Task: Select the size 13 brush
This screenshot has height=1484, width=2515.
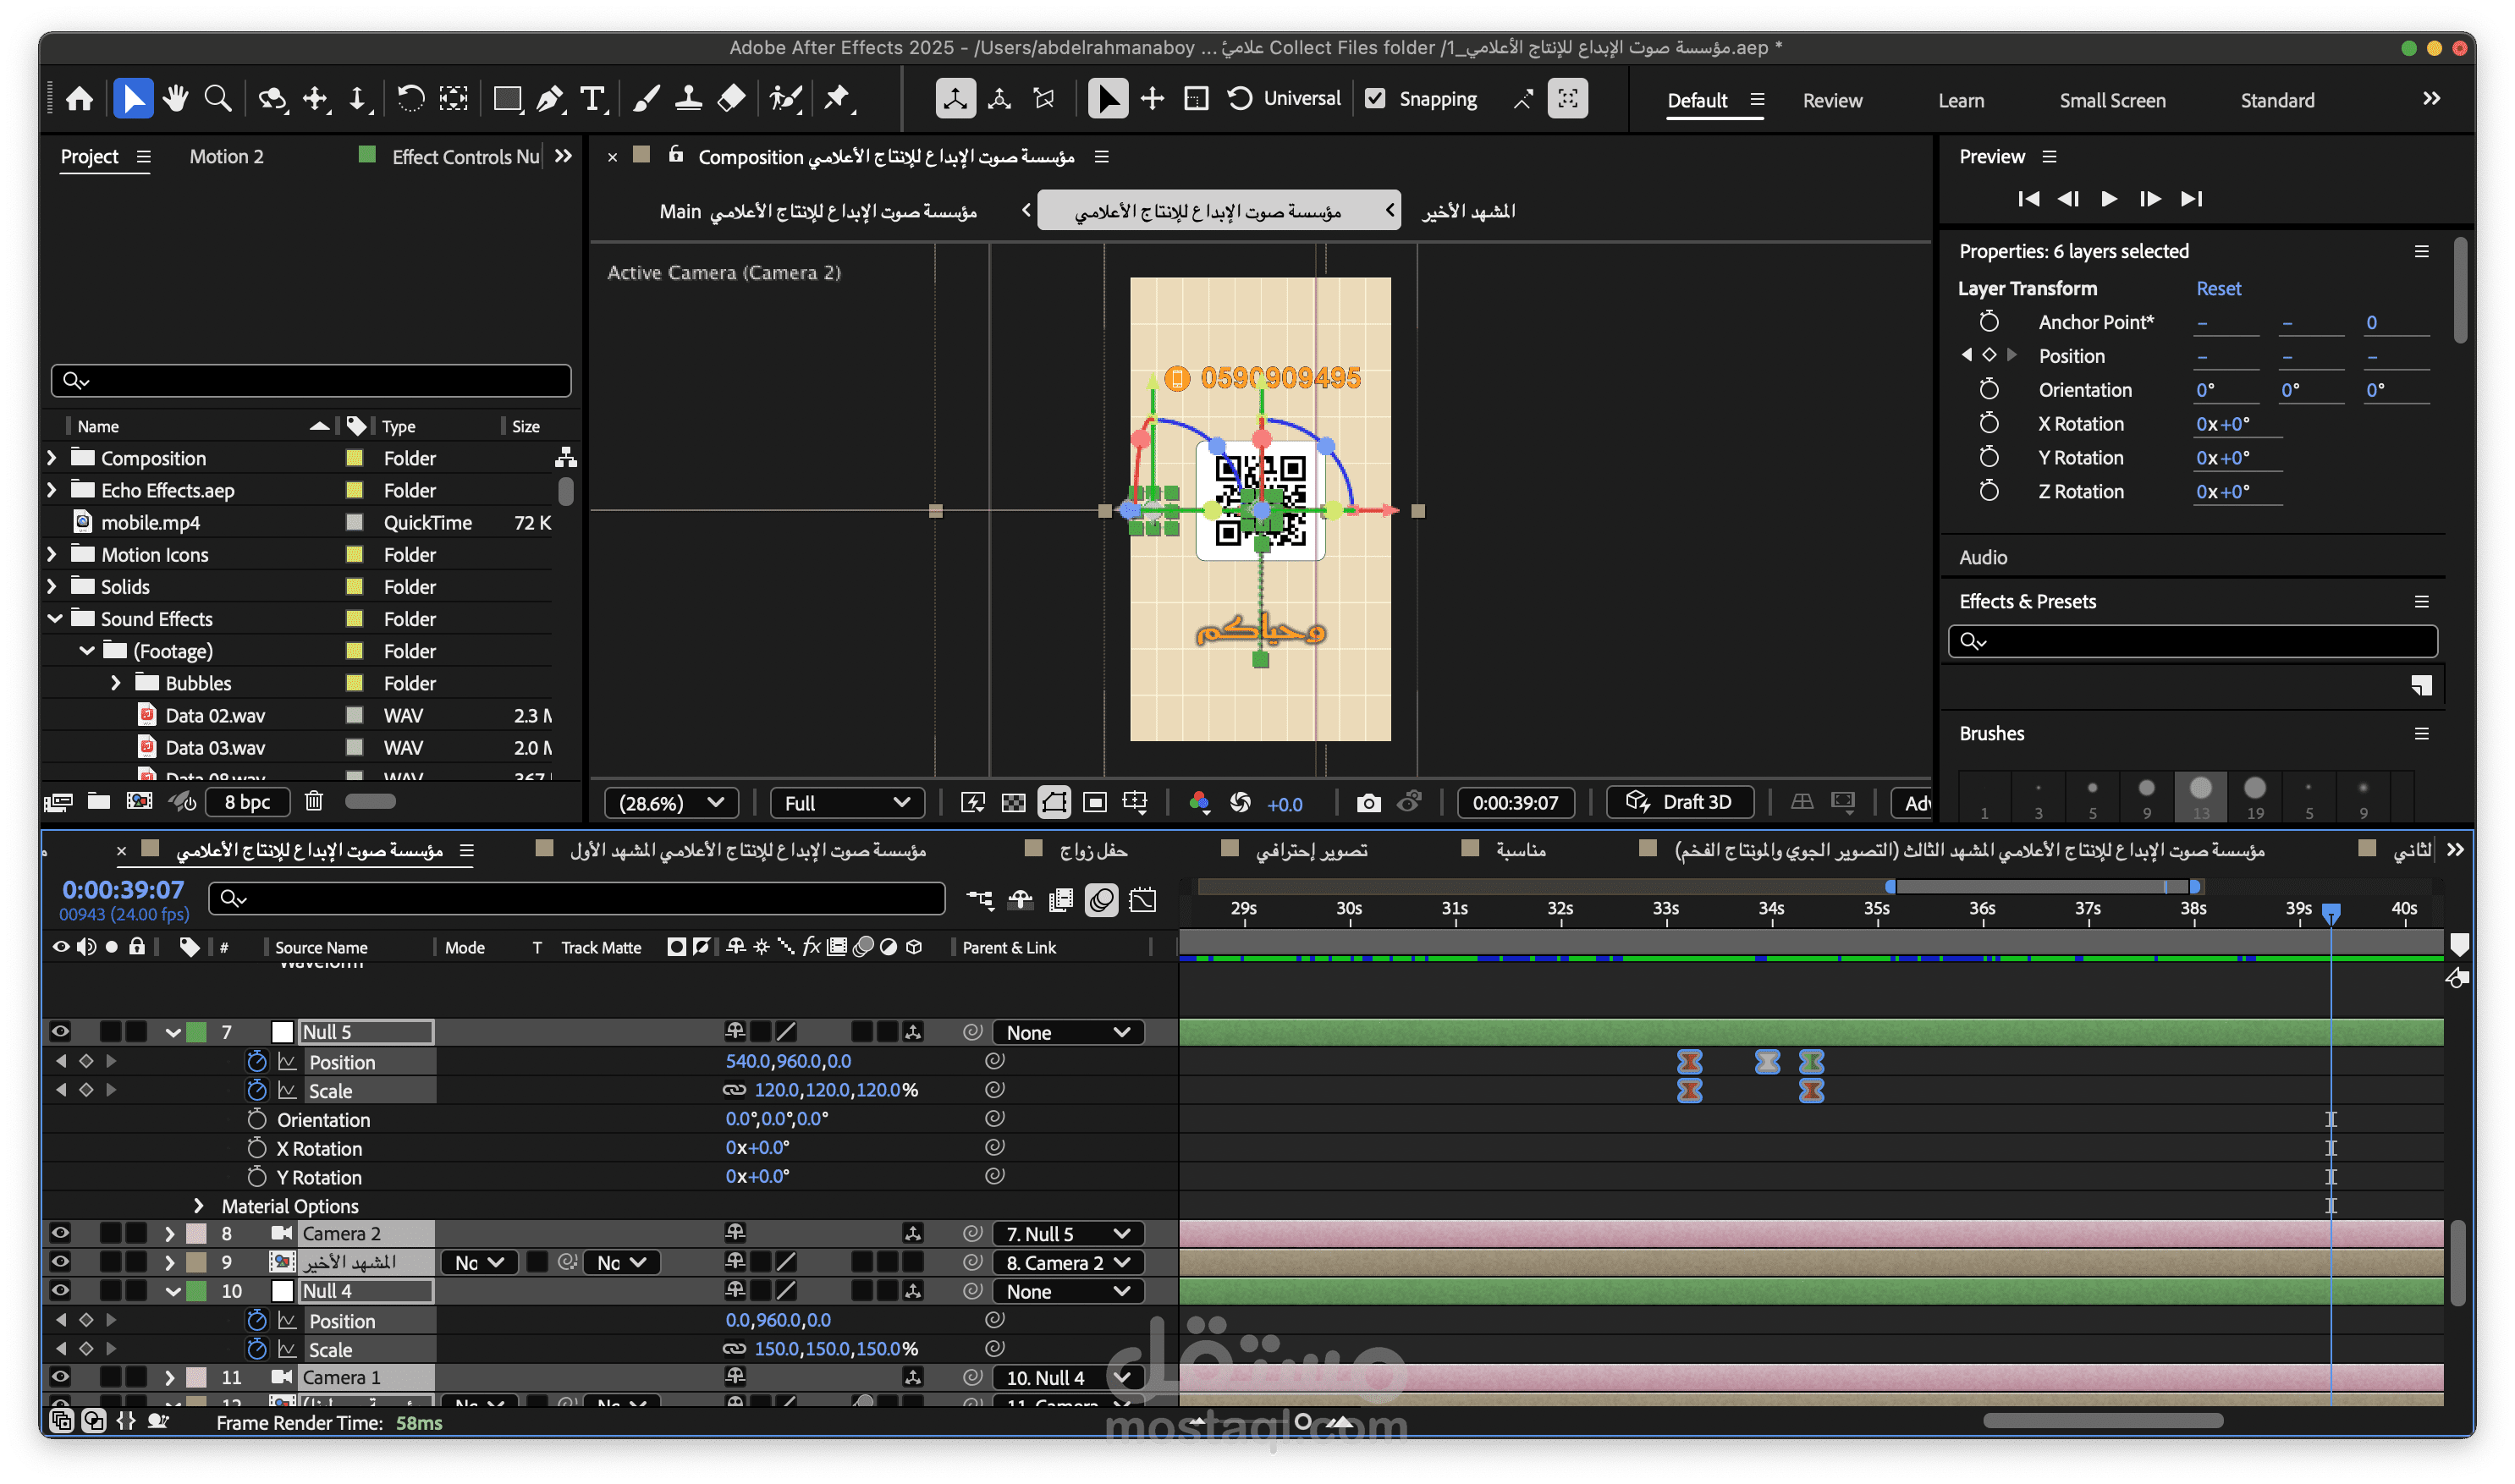Action: [x=2200, y=790]
